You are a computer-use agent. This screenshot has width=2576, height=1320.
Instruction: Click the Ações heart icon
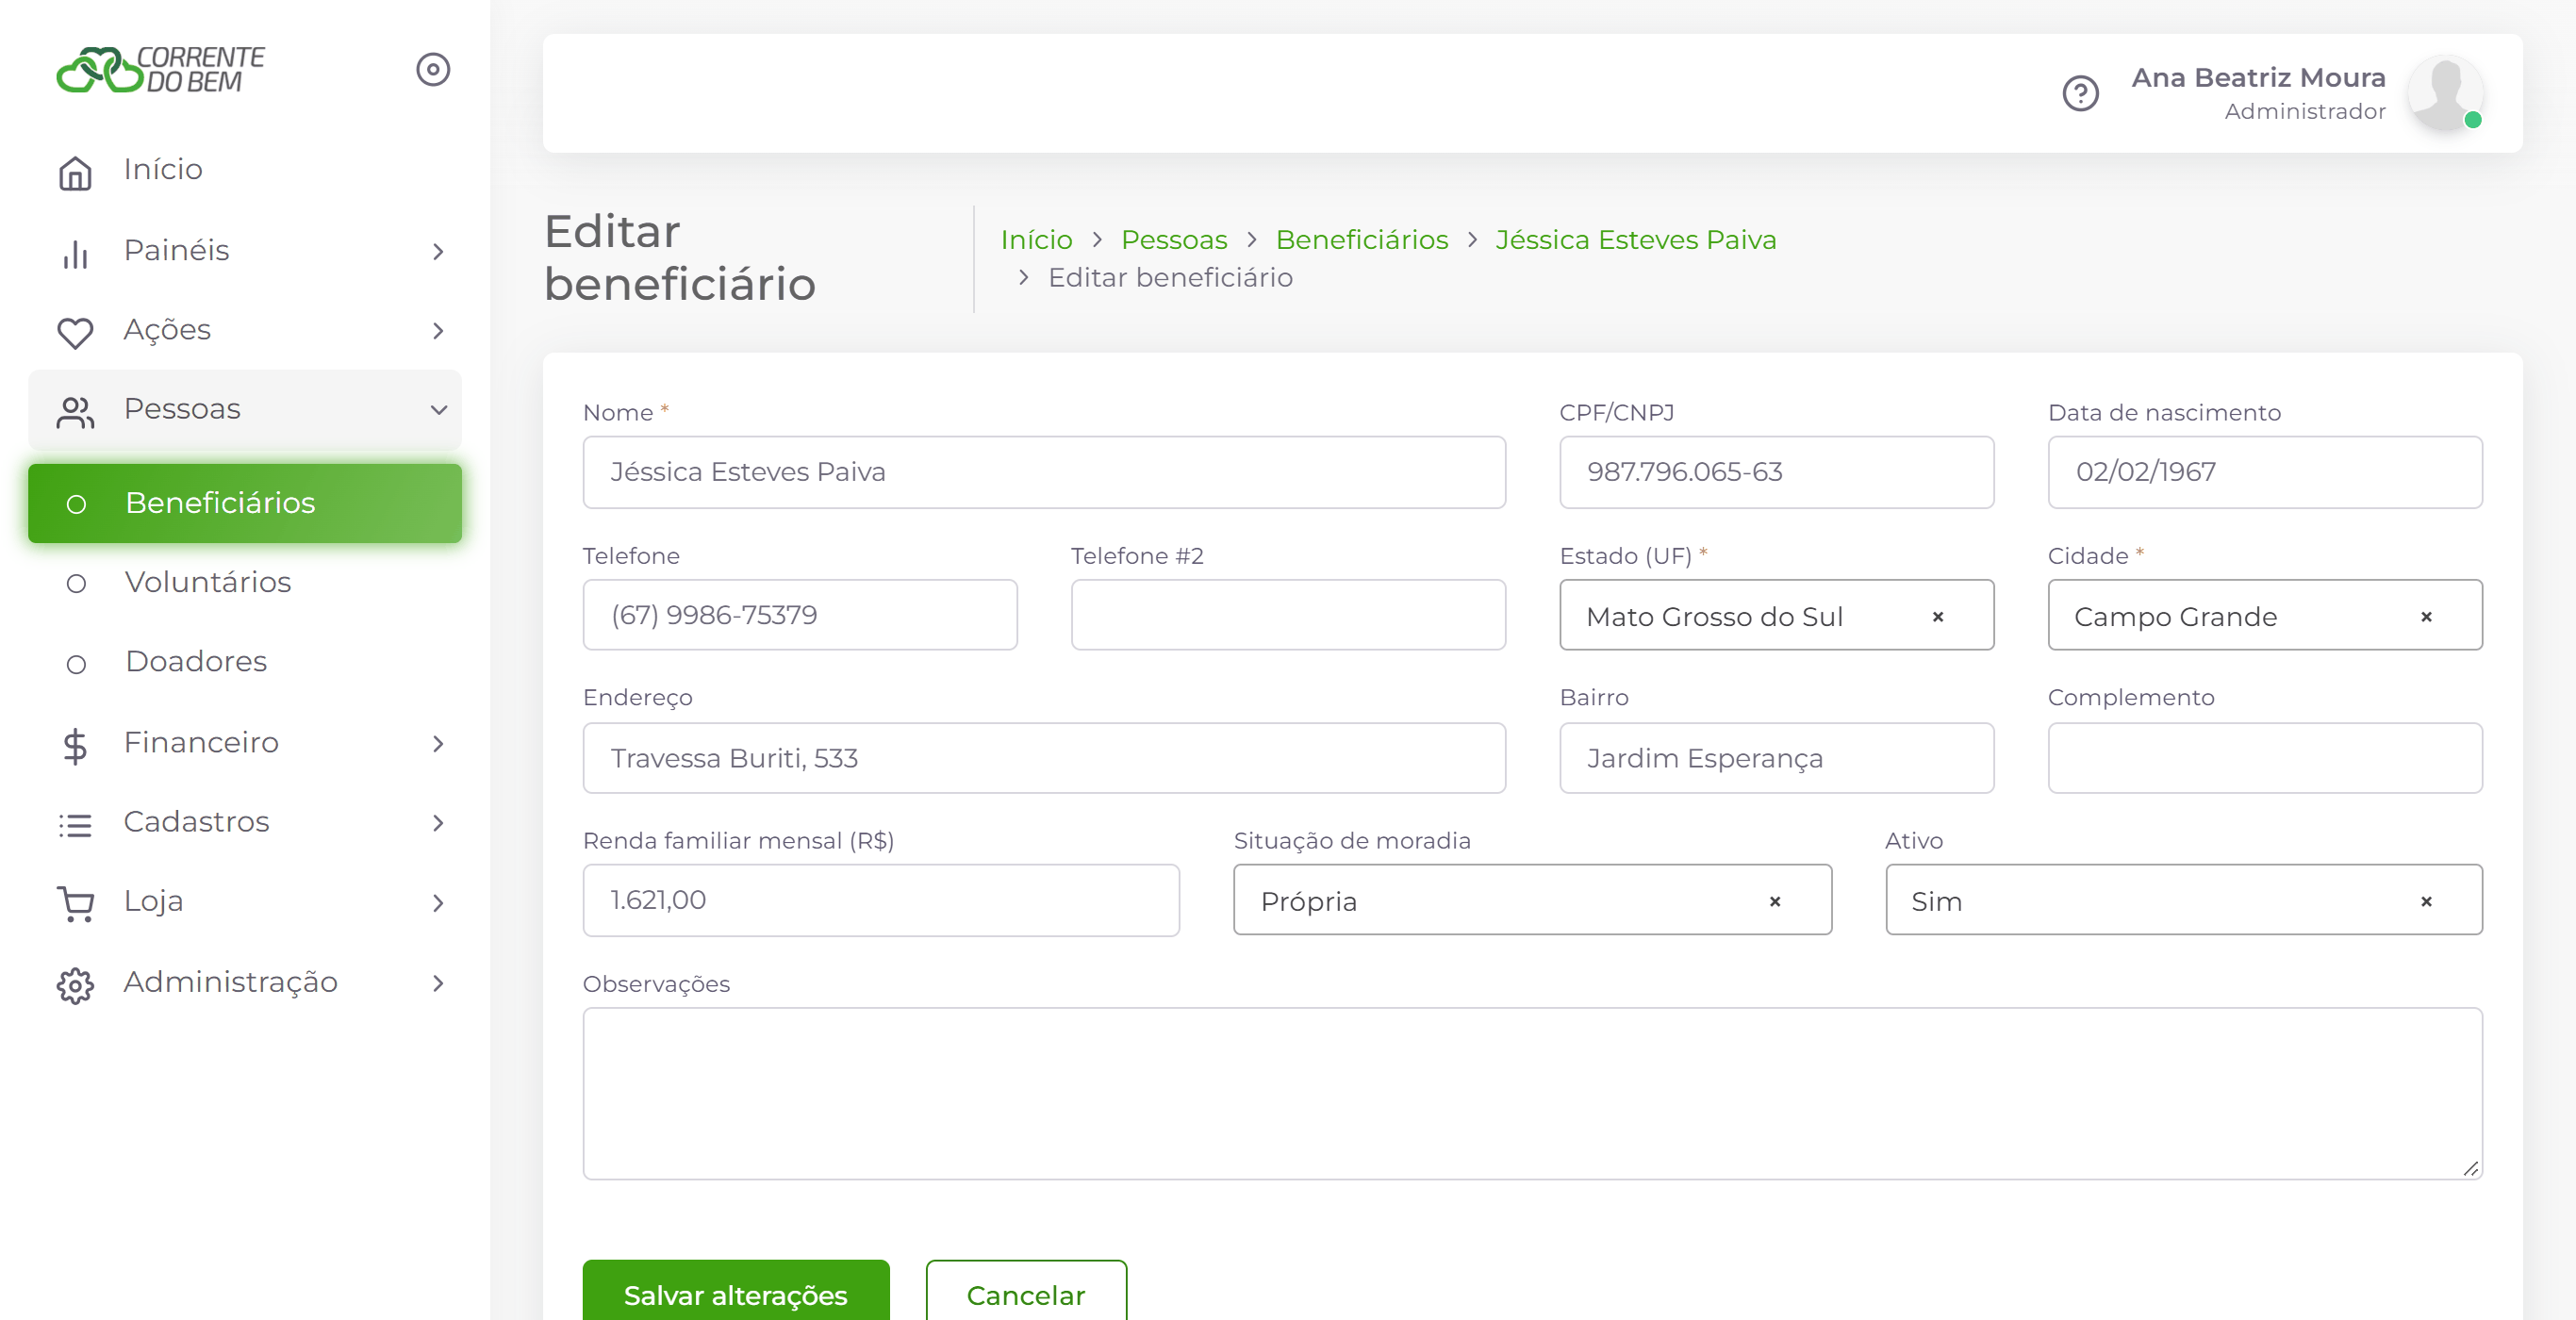tap(75, 332)
